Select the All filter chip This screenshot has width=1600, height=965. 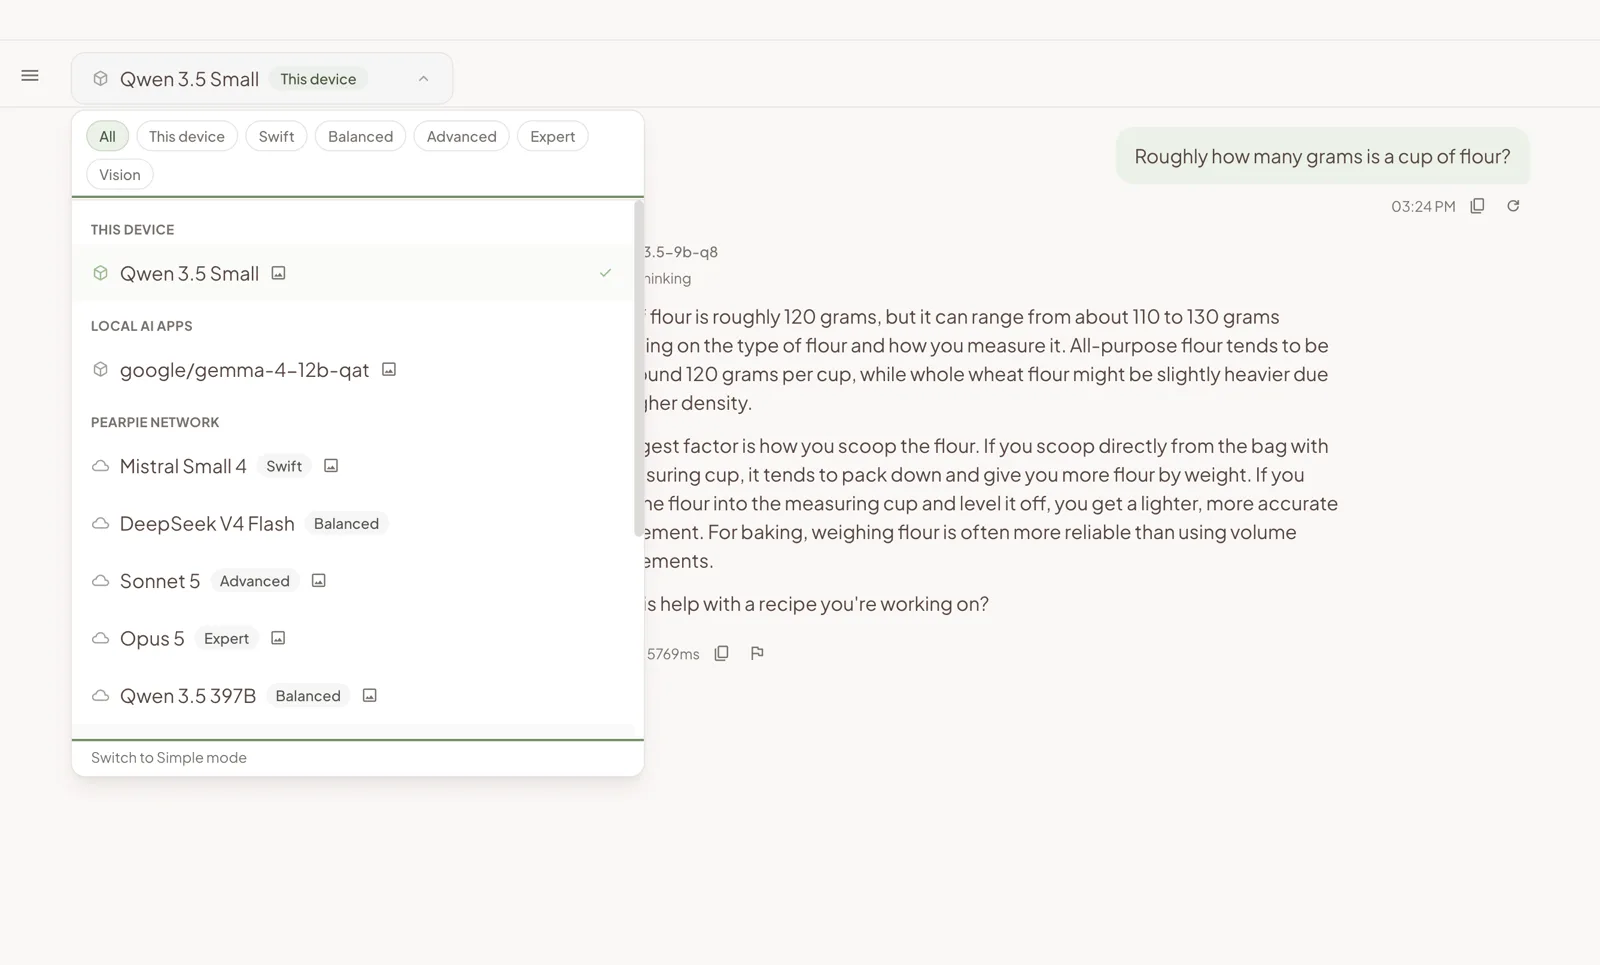107,136
